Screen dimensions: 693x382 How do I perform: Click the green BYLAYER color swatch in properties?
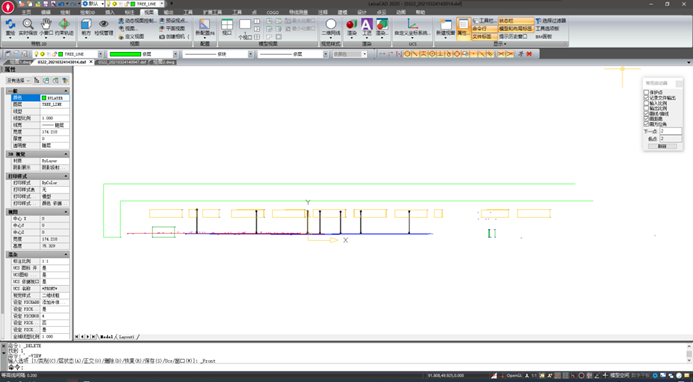[44, 98]
